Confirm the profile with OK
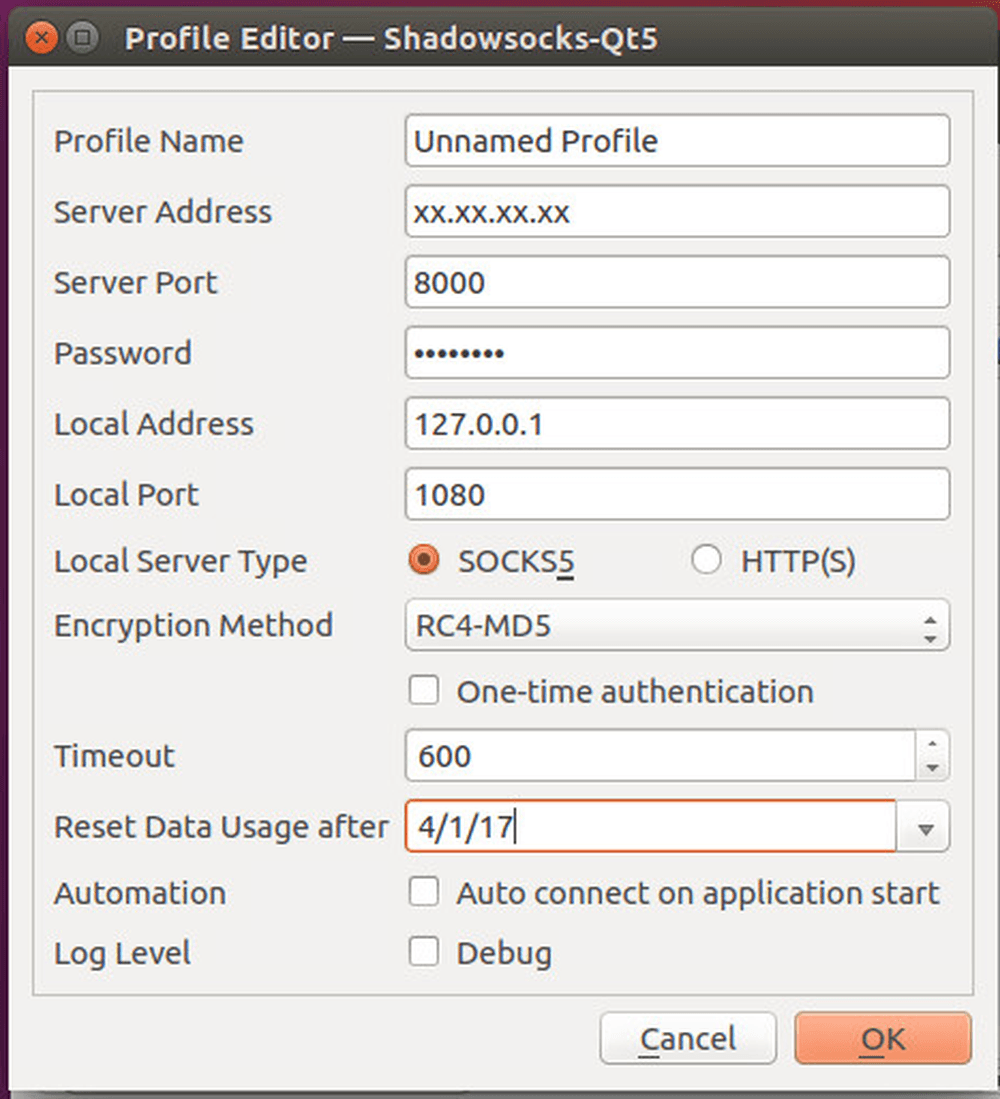This screenshot has width=1000, height=1099. tap(882, 1039)
